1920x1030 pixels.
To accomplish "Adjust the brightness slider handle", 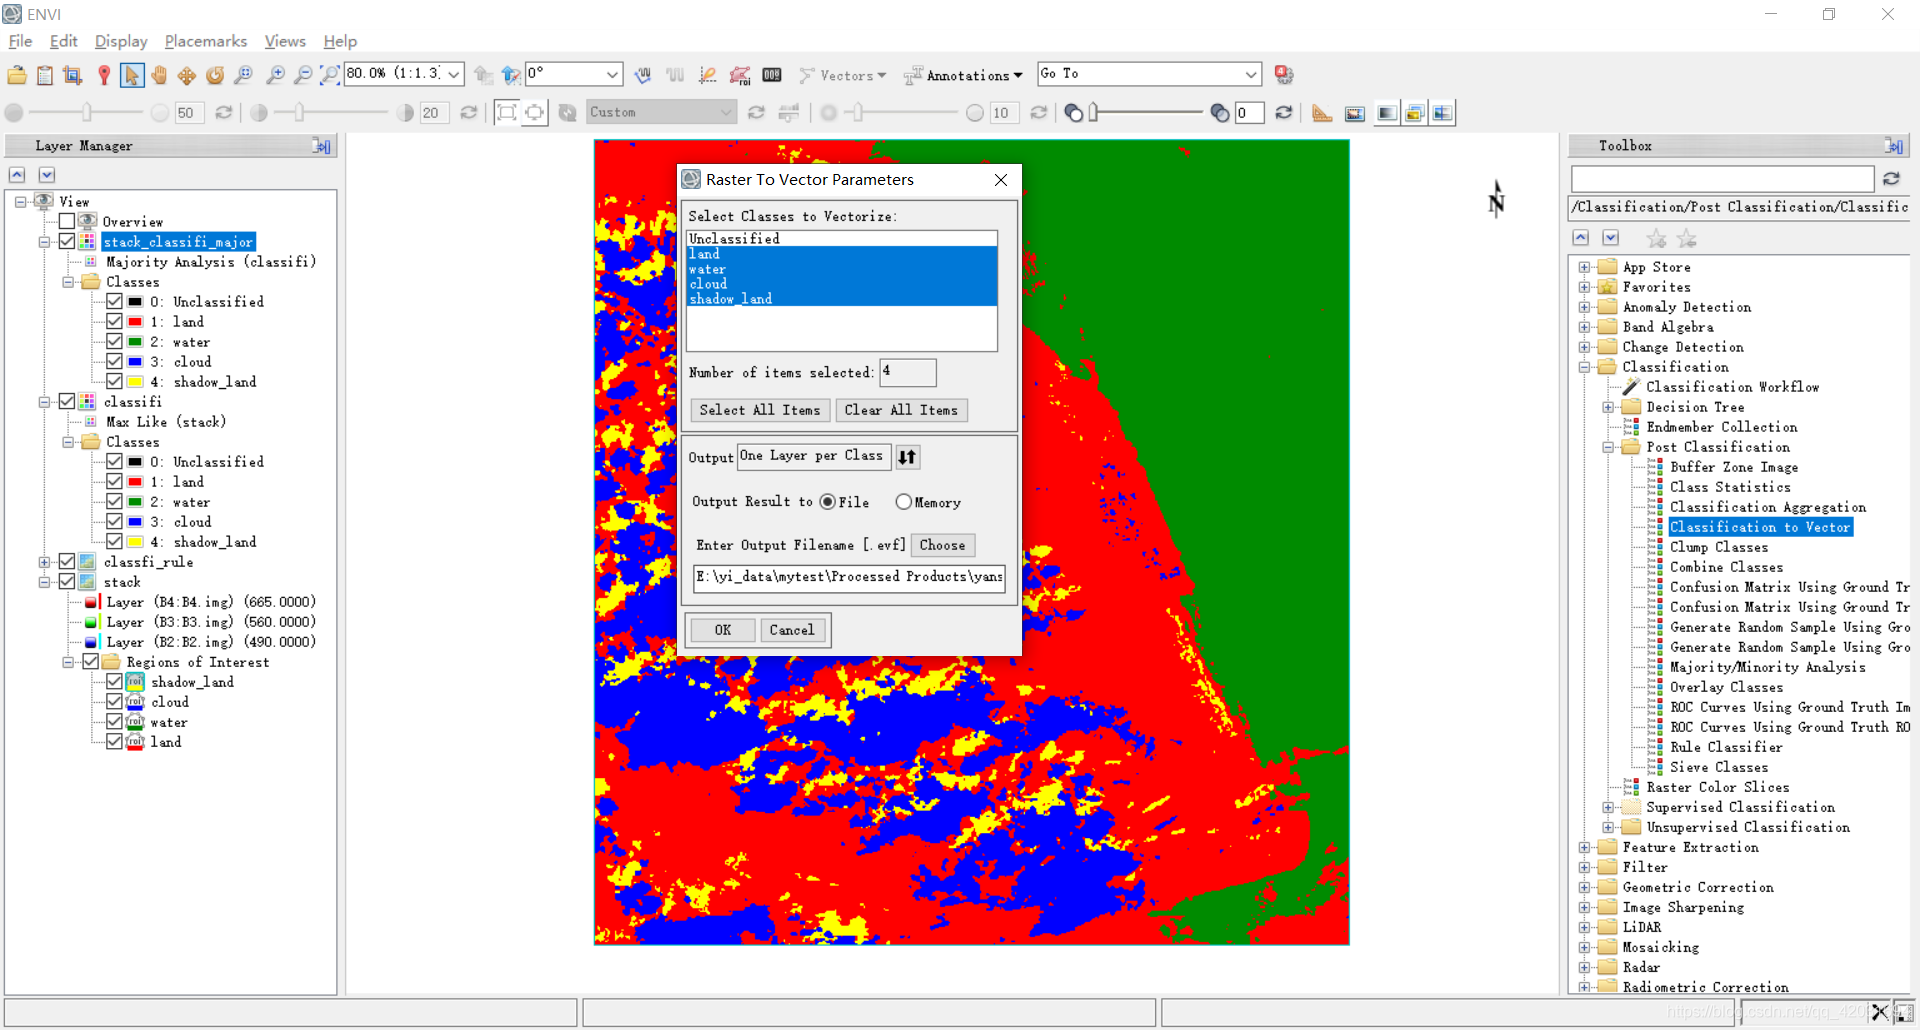I will tap(87, 113).
